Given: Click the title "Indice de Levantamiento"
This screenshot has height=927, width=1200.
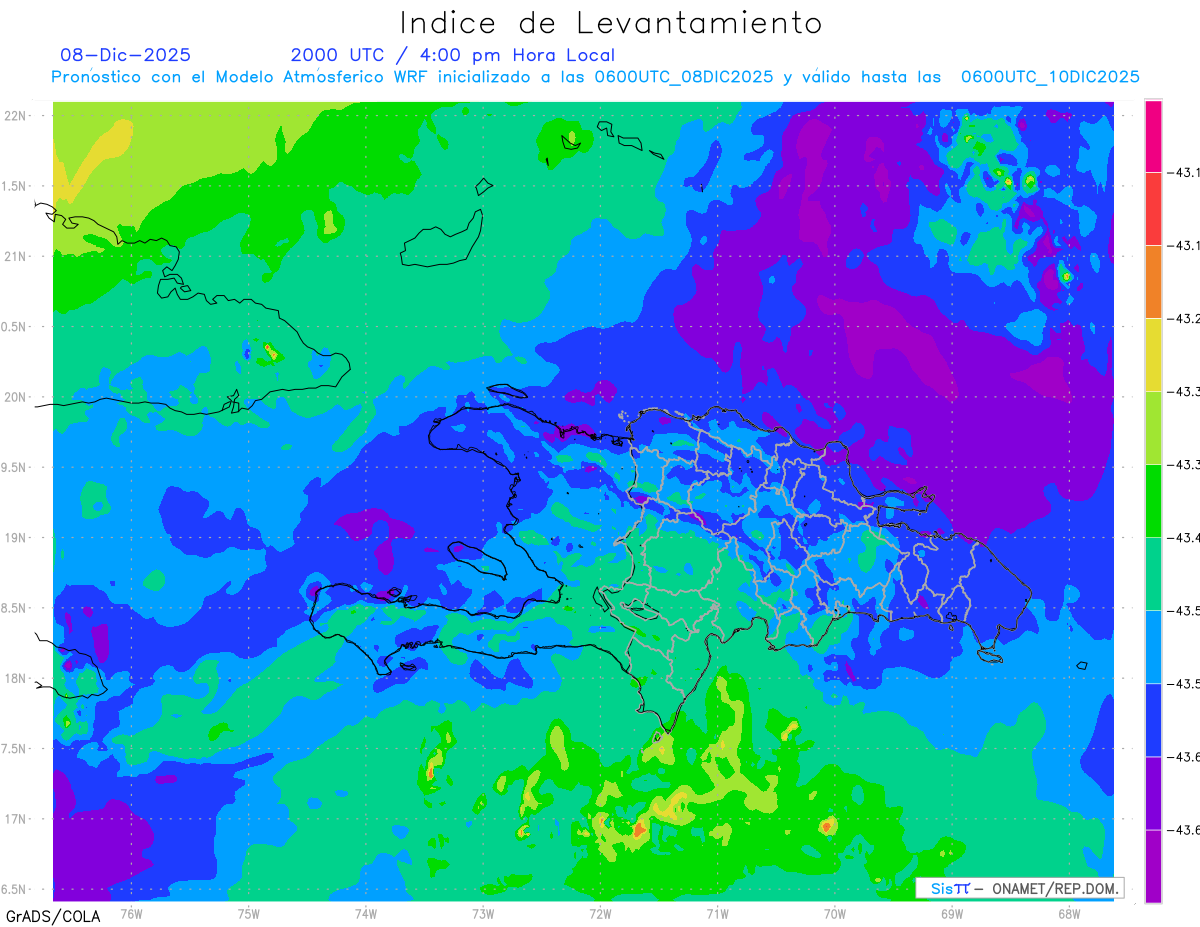Looking at the screenshot, I should [611, 23].
